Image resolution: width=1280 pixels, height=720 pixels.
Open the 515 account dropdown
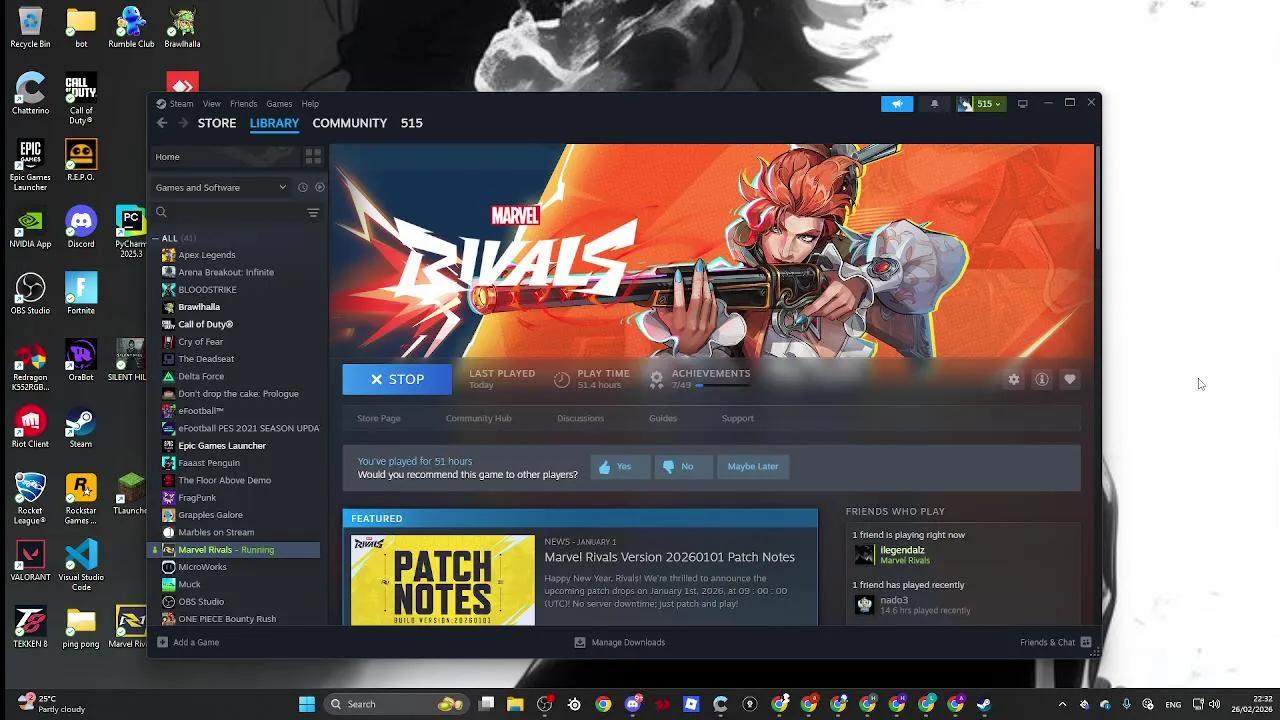981,103
